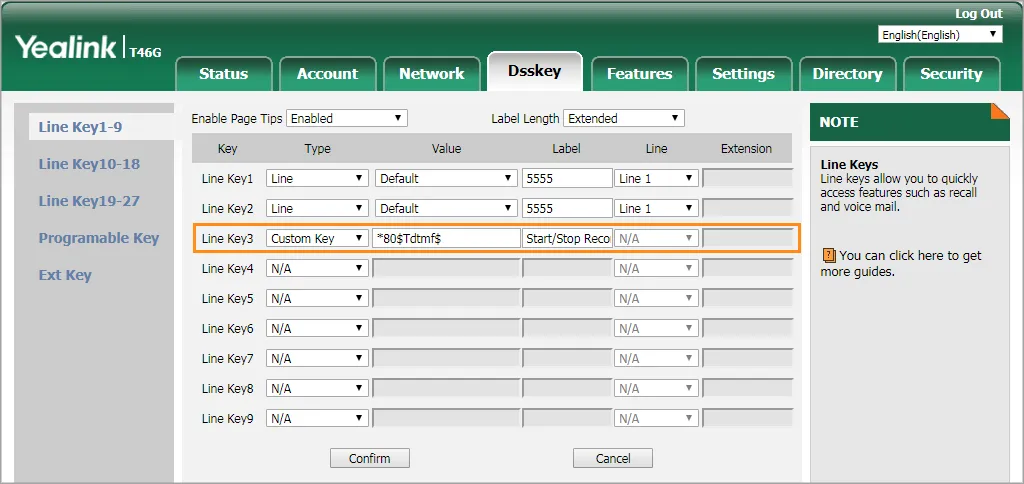Open Line Key3 Custom Key type dropdown
Viewport: 1024px width, 484px height.
(317, 238)
